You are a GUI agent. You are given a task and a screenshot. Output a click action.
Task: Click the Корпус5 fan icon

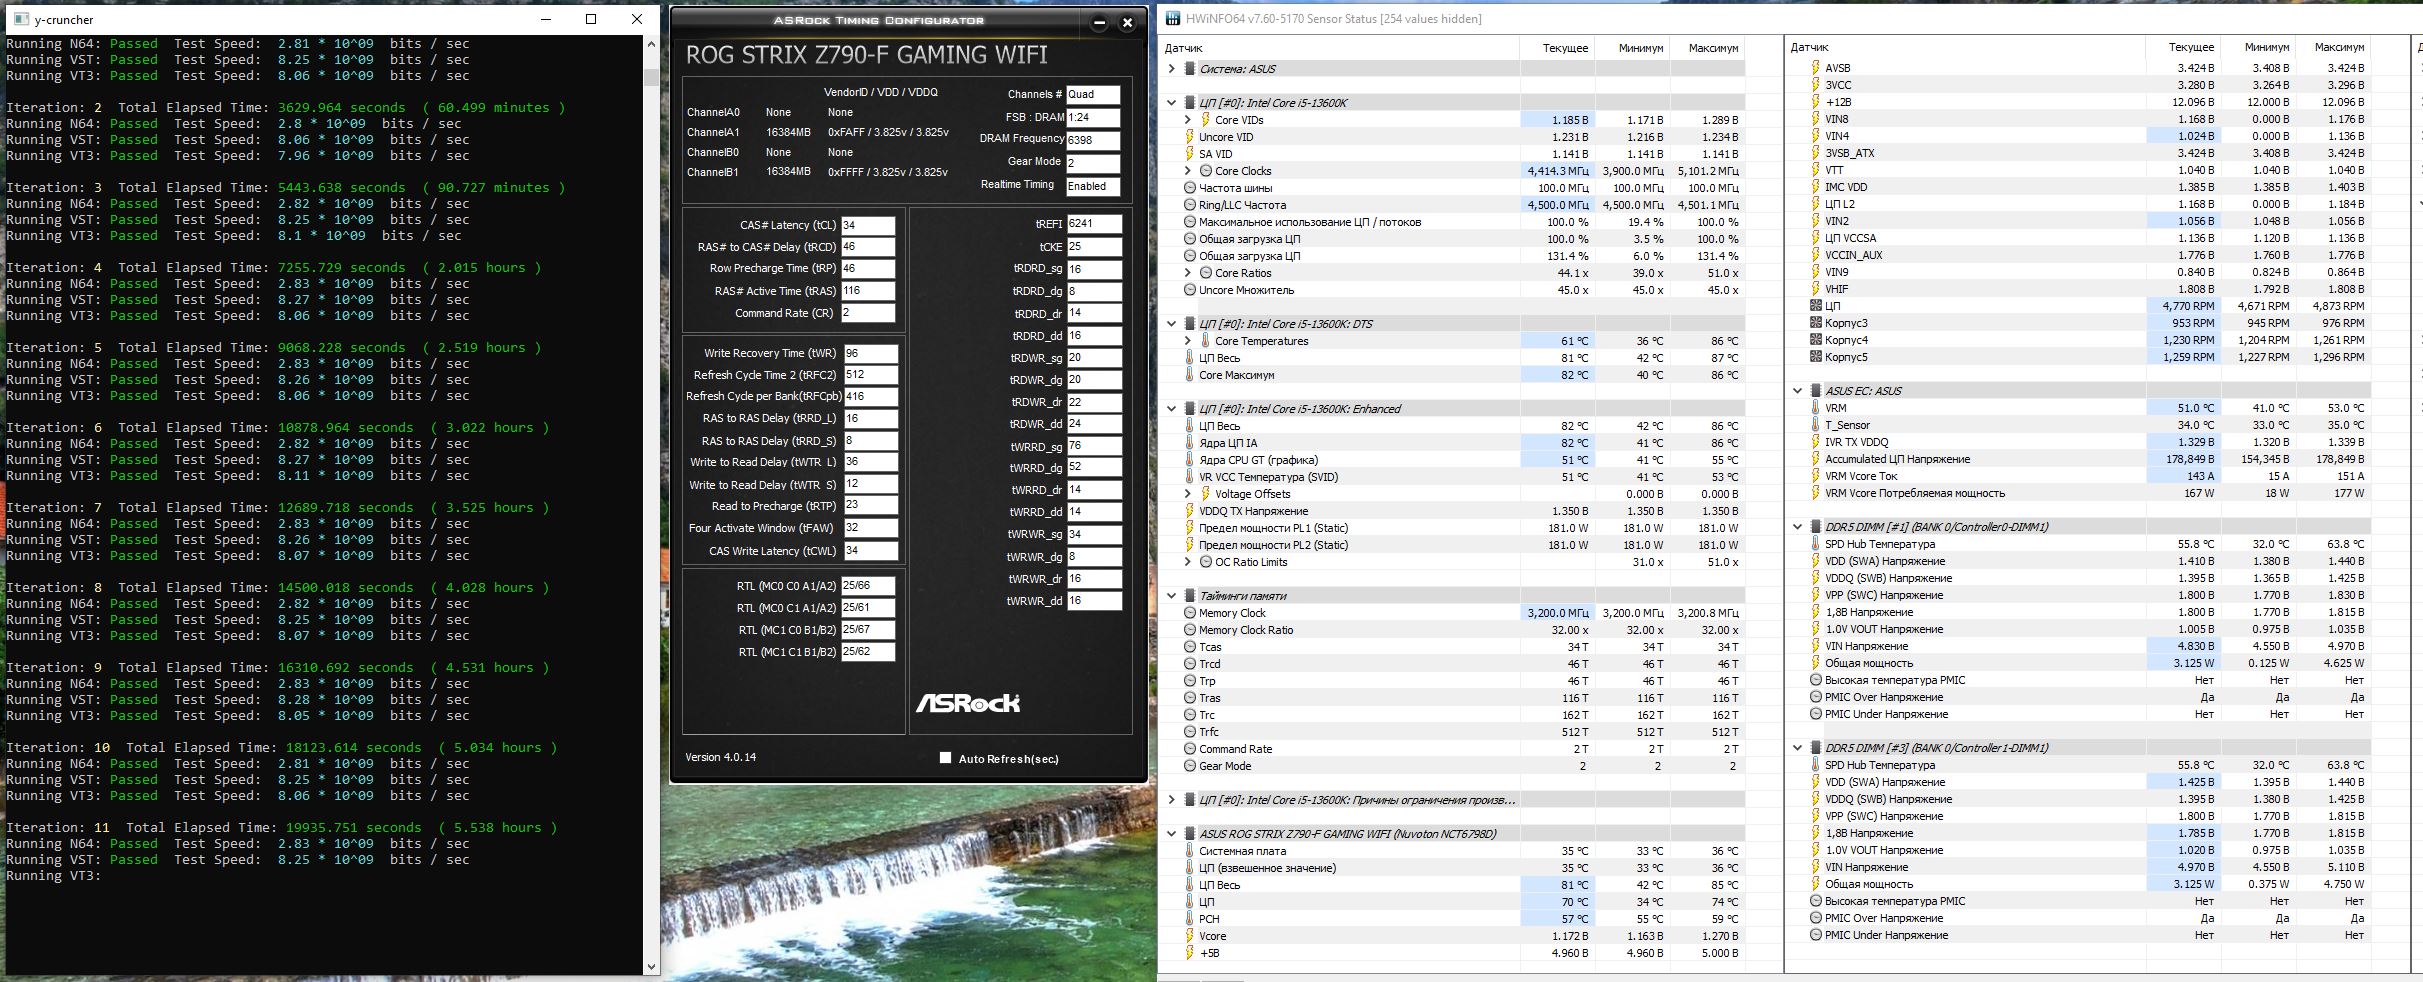(x=1816, y=357)
